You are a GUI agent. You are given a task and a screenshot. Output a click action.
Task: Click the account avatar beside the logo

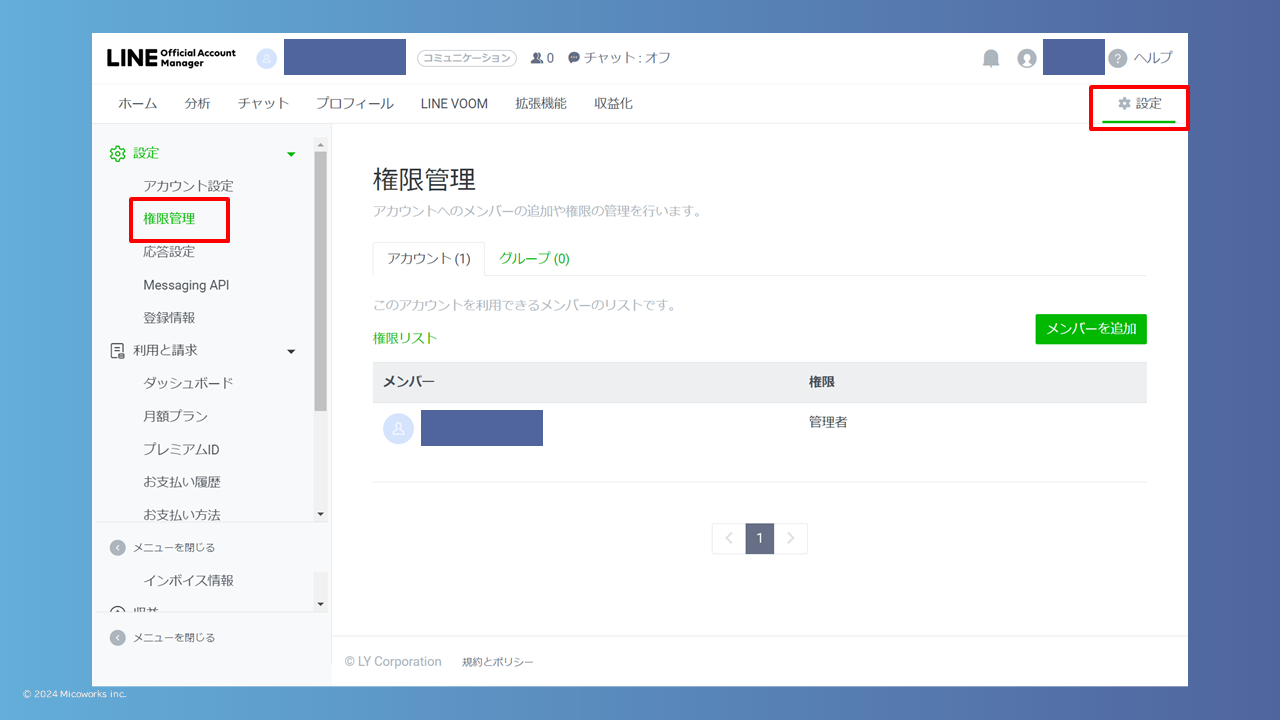pos(266,58)
